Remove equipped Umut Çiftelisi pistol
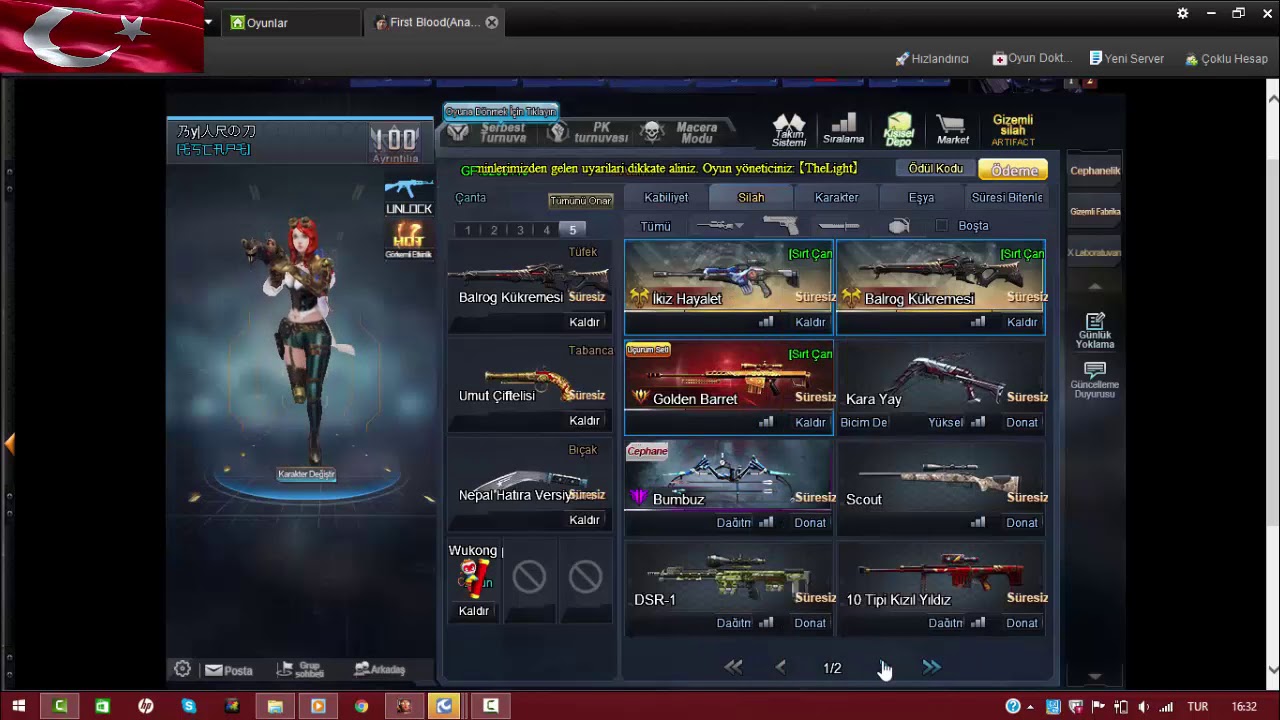Viewport: 1280px width, 720px height. point(585,421)
